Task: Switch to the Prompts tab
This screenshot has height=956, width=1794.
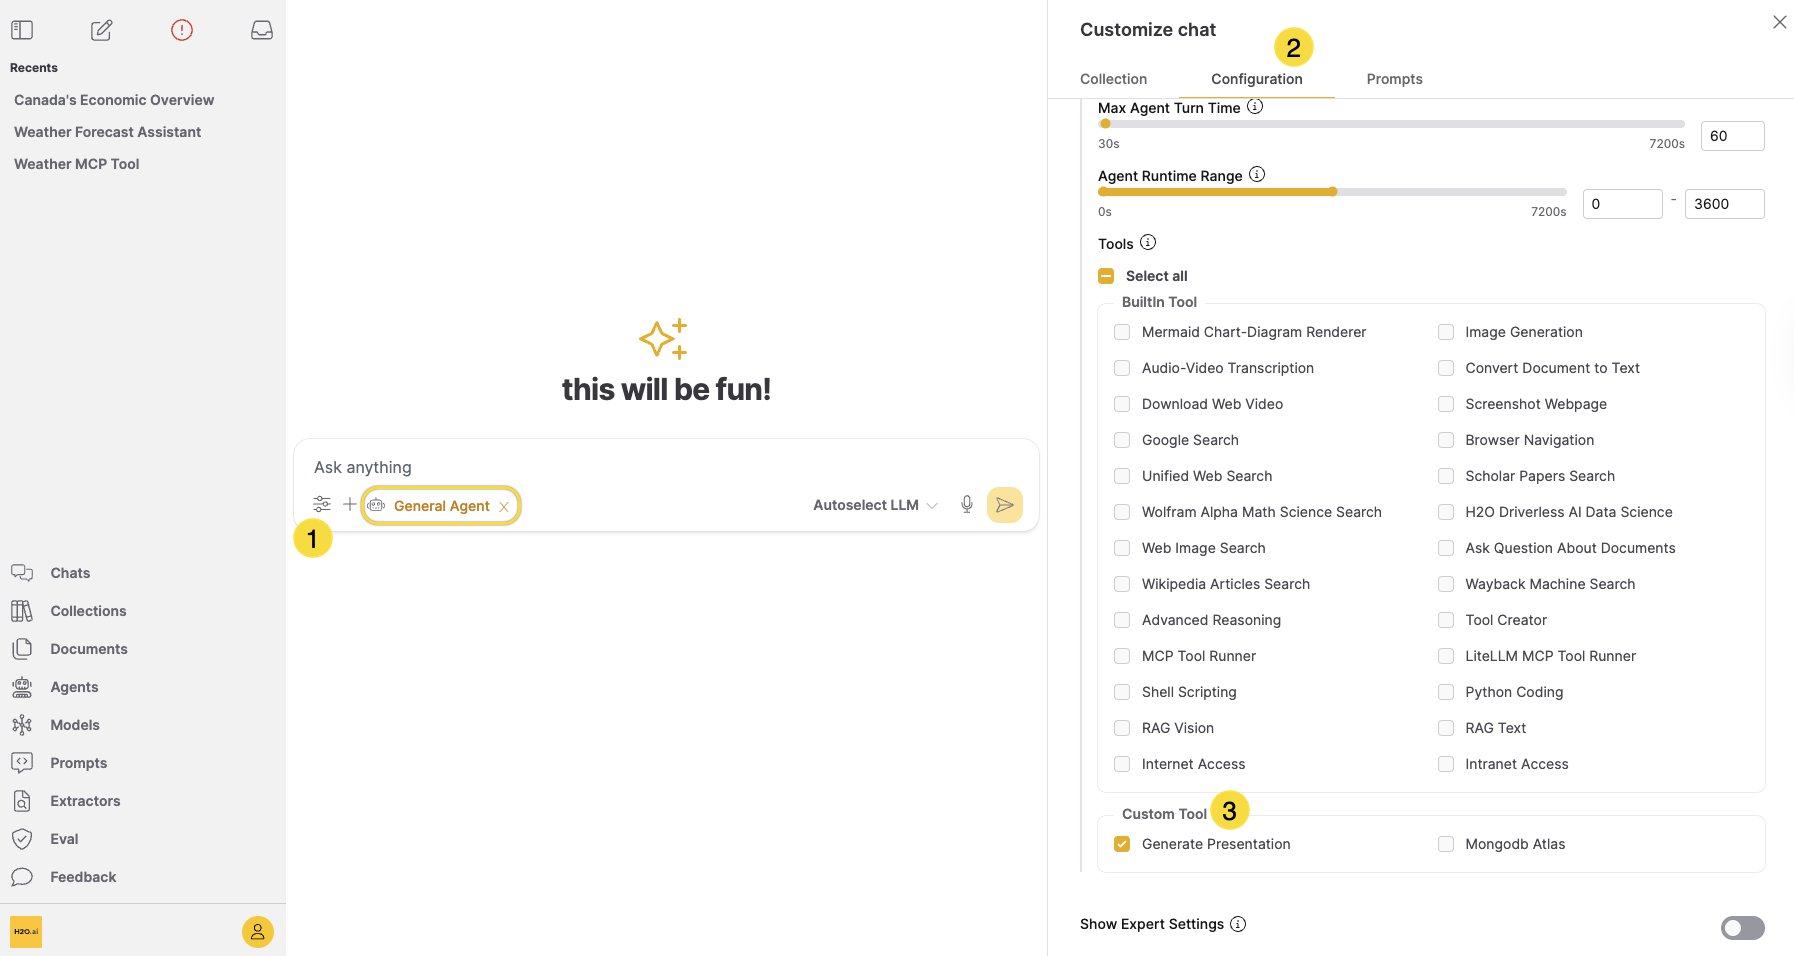Action: [1394, 79]
